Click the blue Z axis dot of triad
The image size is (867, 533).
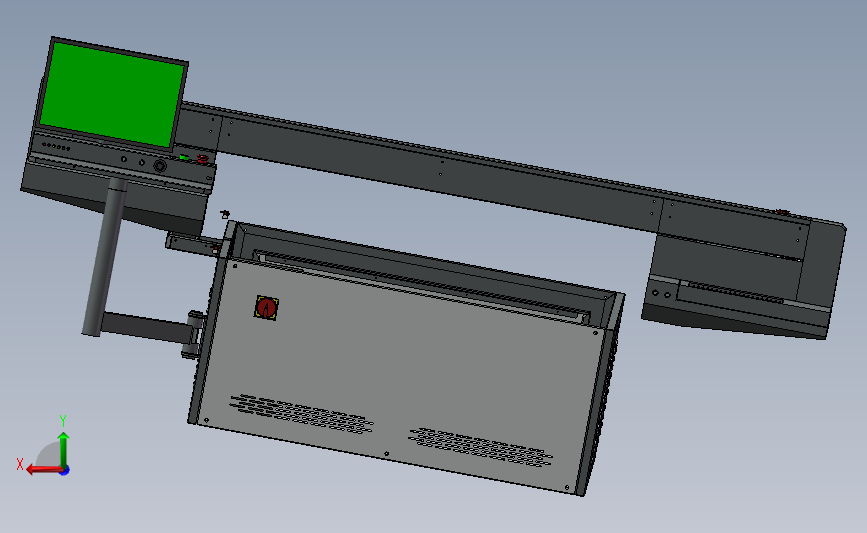[x=65, y=471]
